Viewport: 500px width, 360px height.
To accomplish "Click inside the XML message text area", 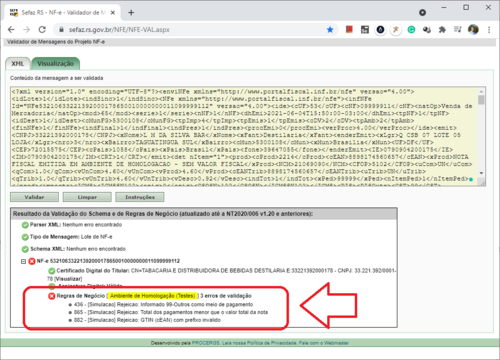I will (244, 136).
